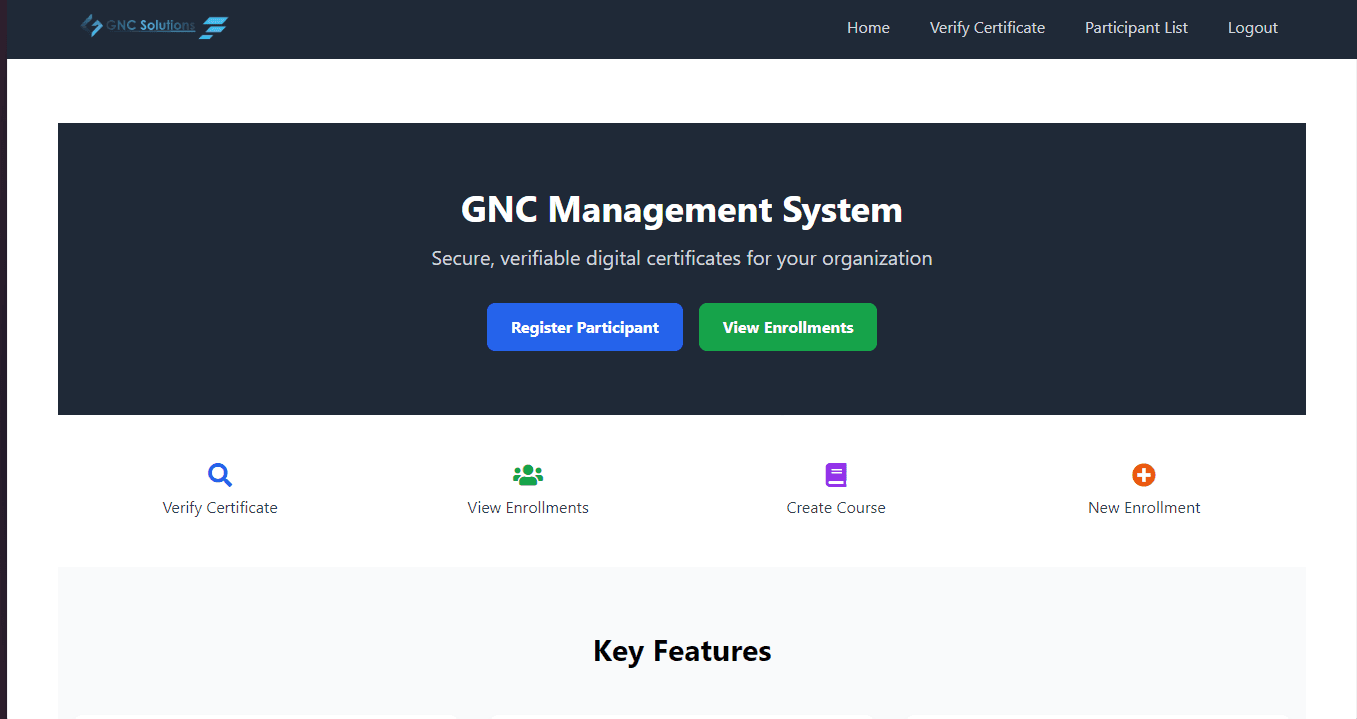This screenshot has height=719, width=1357.
Task: Click the Key Features section heading
Action: coord(682,651)
